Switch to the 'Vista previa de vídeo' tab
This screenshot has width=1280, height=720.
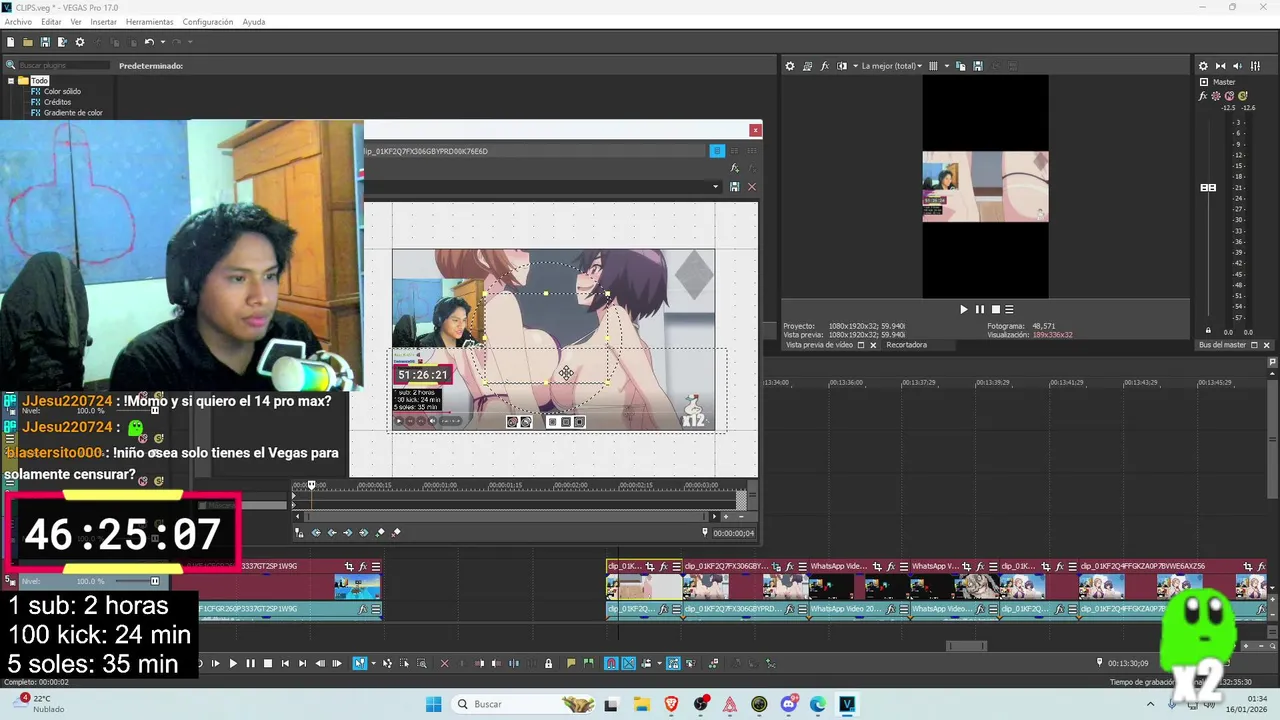tap(819, 345)
